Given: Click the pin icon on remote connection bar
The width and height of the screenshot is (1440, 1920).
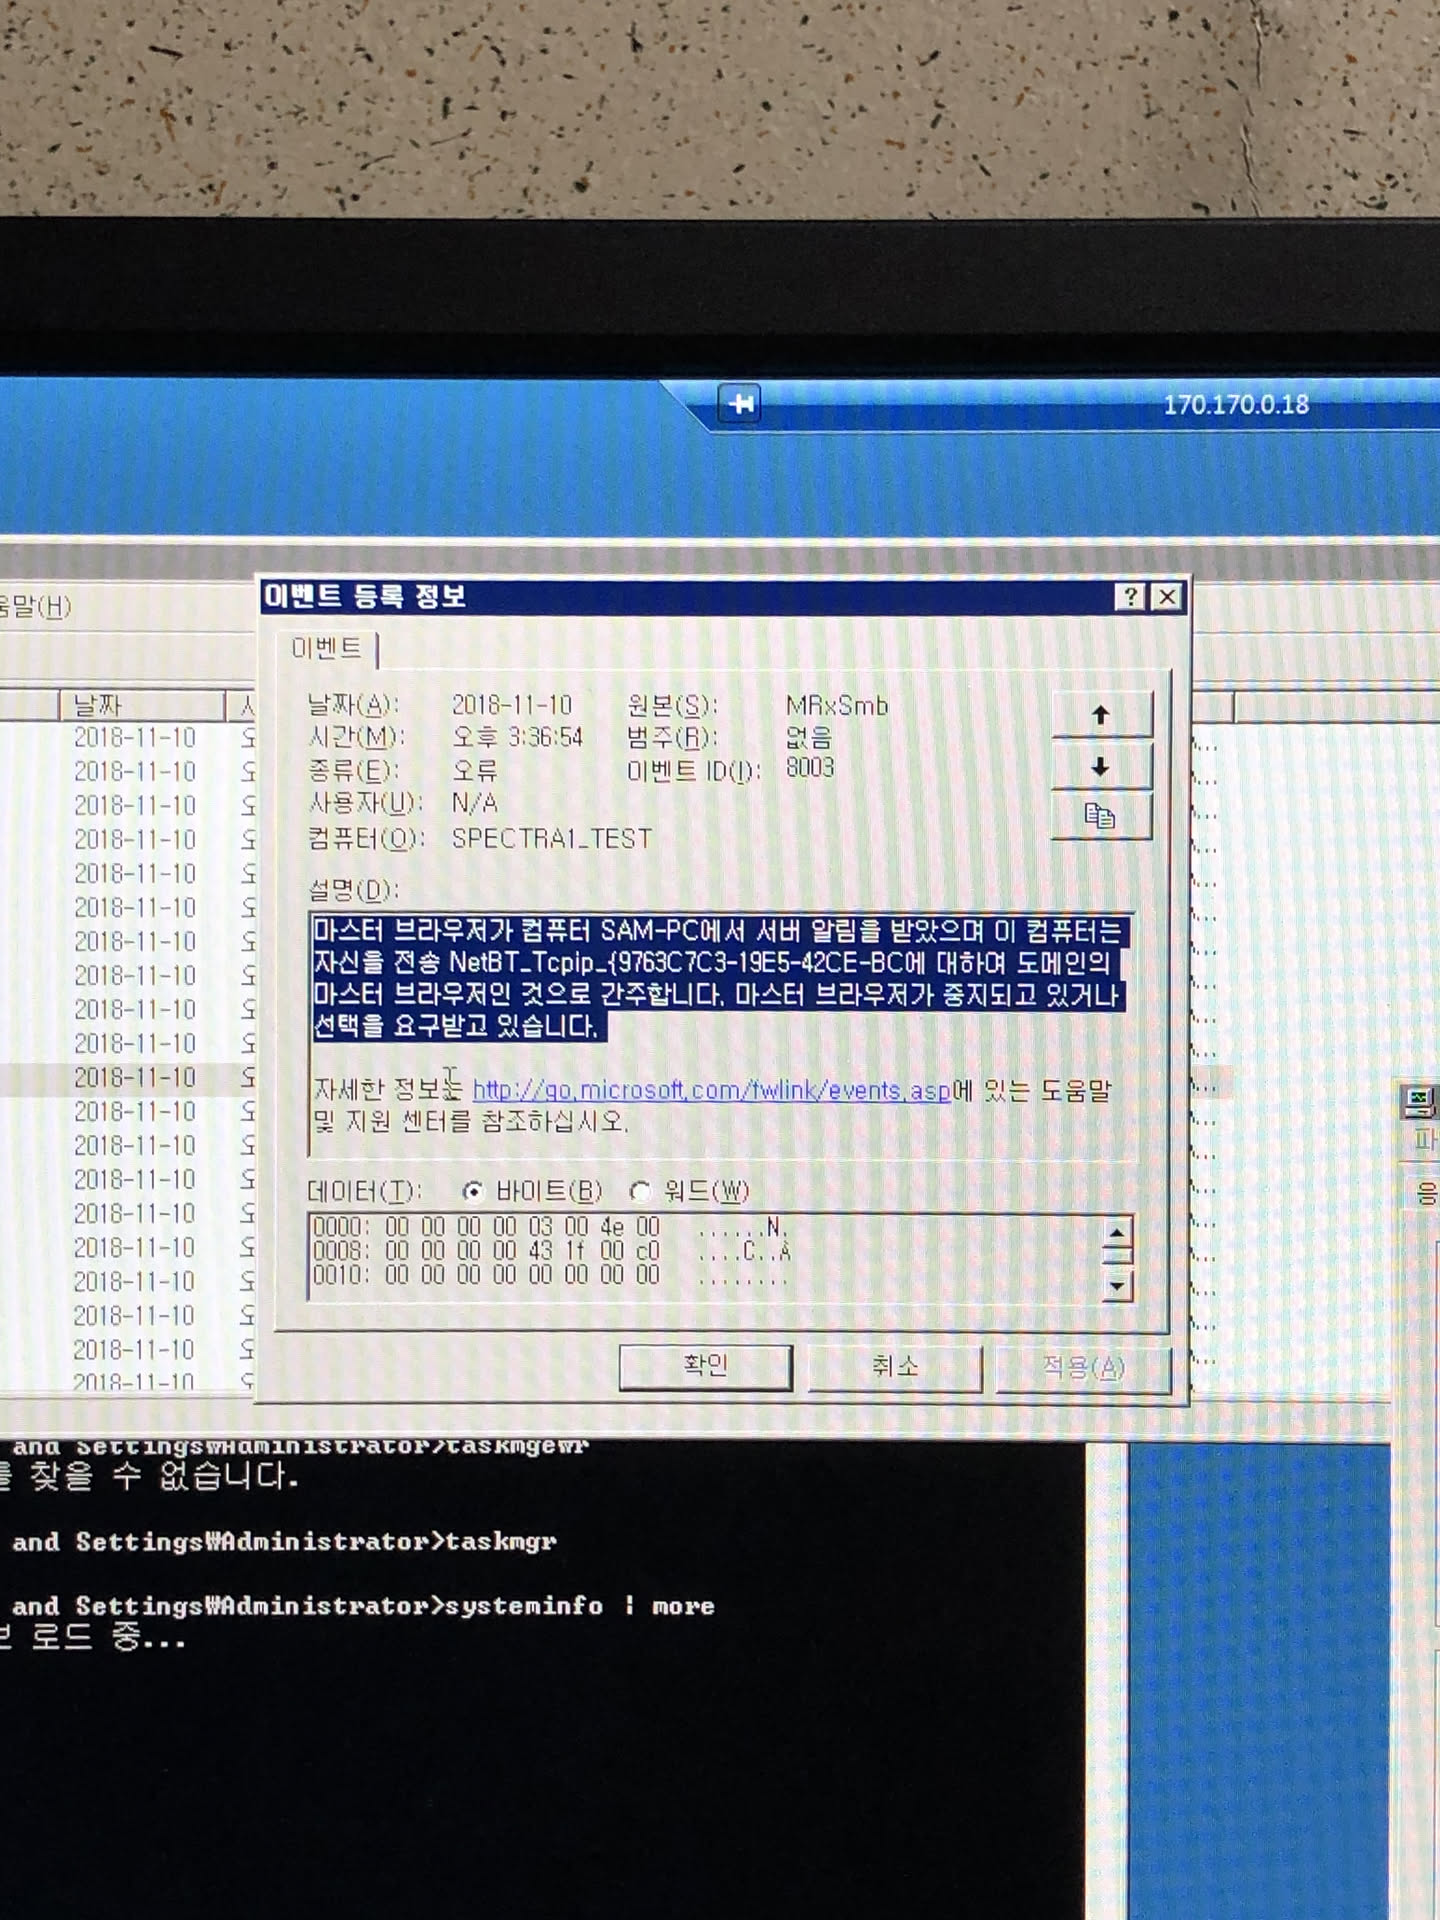Looking at the screenshot, I should [739, 404].
